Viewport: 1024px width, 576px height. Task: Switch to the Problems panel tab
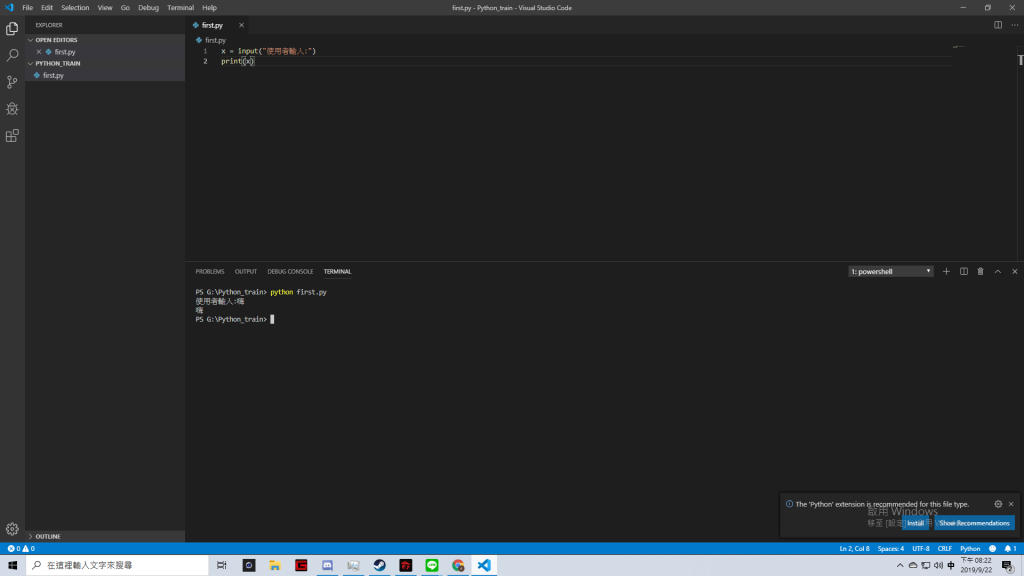pyautogui.click(x=210, y=272)
